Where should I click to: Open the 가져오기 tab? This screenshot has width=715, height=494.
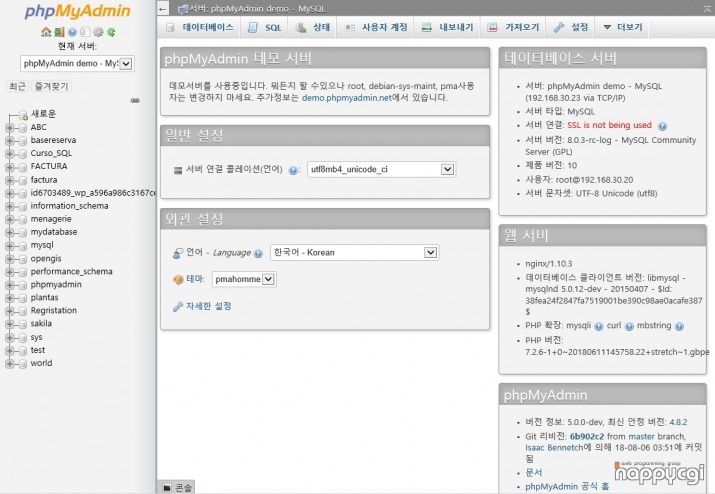tap(513, 27)
